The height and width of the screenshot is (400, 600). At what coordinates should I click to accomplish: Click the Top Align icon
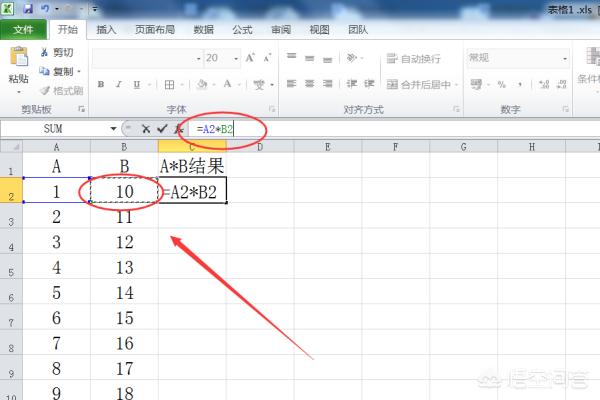[292, 57]
